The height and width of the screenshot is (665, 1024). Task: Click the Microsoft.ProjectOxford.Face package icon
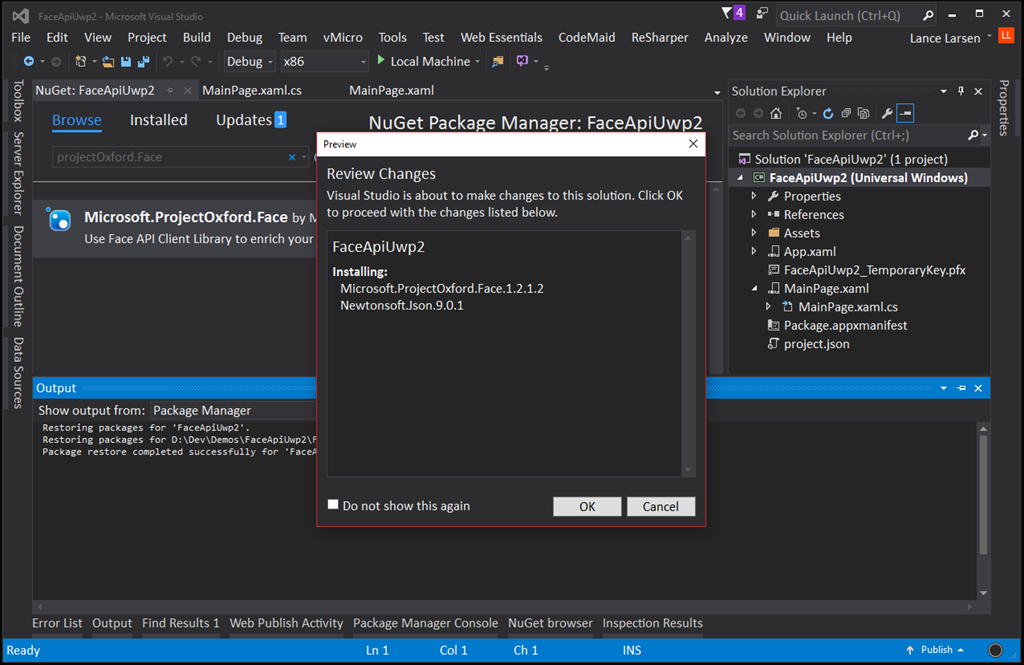[x=59, y=219]
